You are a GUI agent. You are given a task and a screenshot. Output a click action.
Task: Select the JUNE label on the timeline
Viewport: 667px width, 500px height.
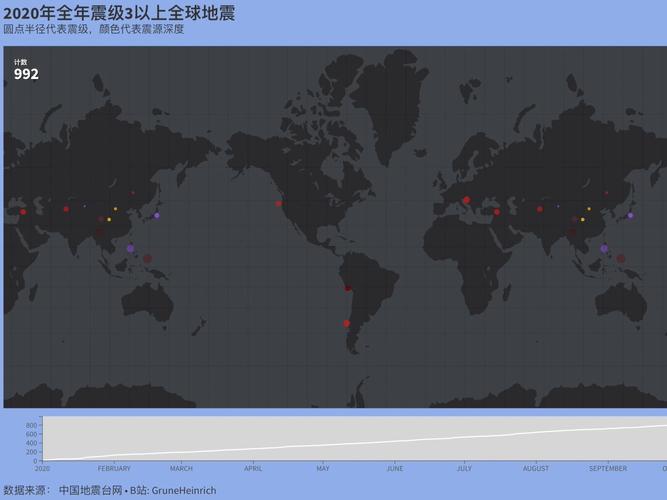[x=395, y=468]
